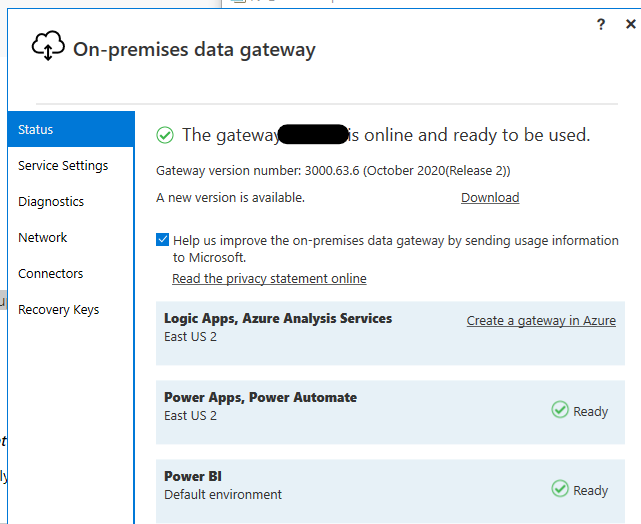Click 'A new version is available.' text
Image resolution: width=641 pixels, height=524 pixels.
pos(231,197)
